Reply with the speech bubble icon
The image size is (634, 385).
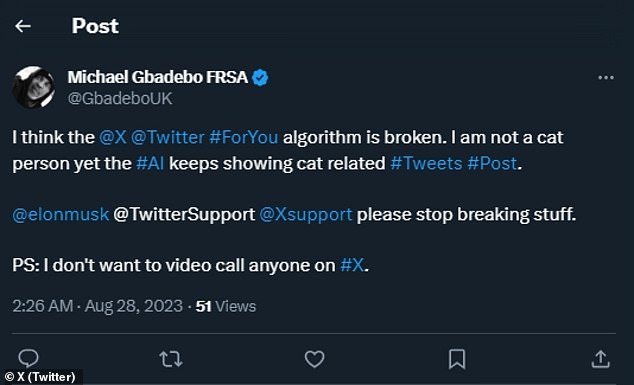pos(28,358)
